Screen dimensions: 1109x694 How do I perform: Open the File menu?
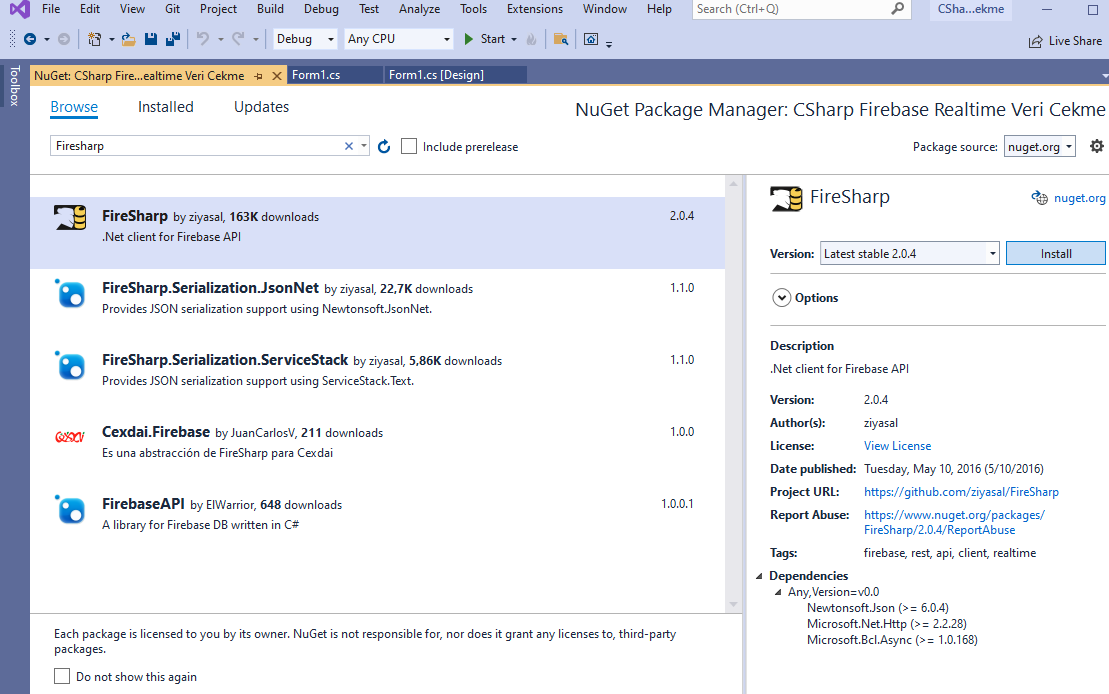[x=51, y=8]
